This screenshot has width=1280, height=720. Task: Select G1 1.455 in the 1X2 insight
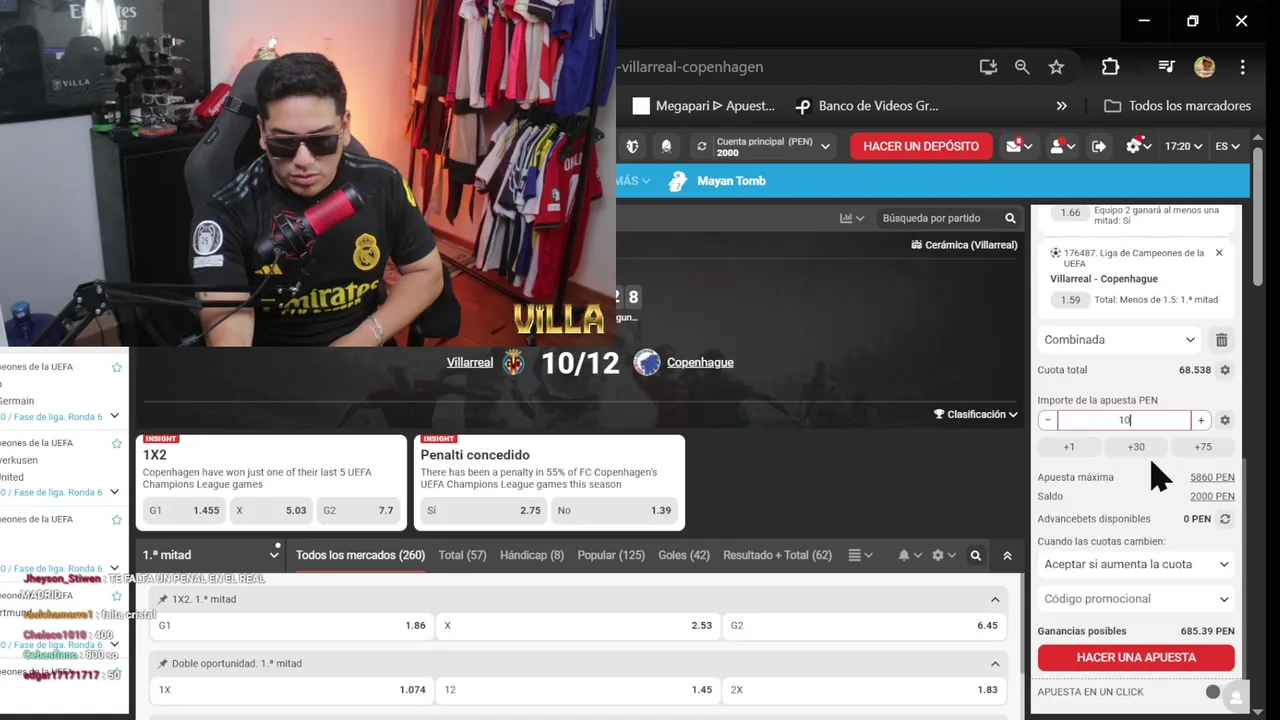[x=184, y=510]
